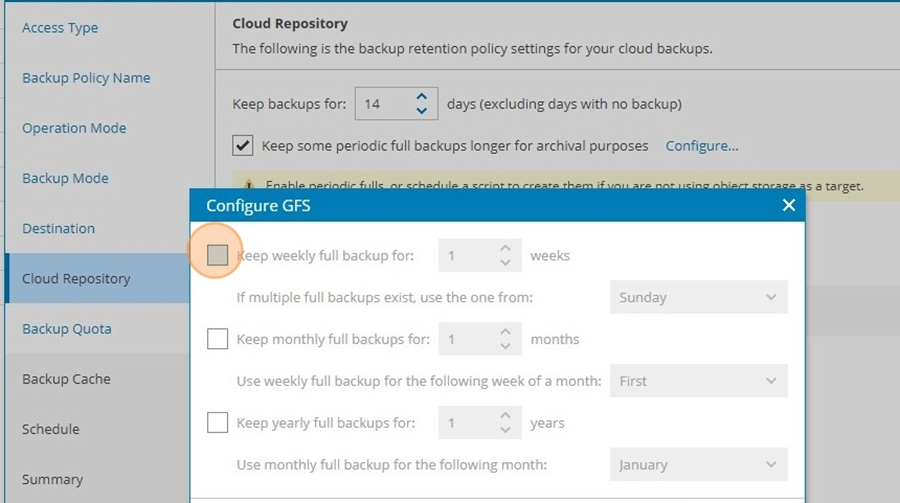Viewport: 900px width, 503px height.
Task: Select the Backup Quota step
Action: tap(67, 328)
